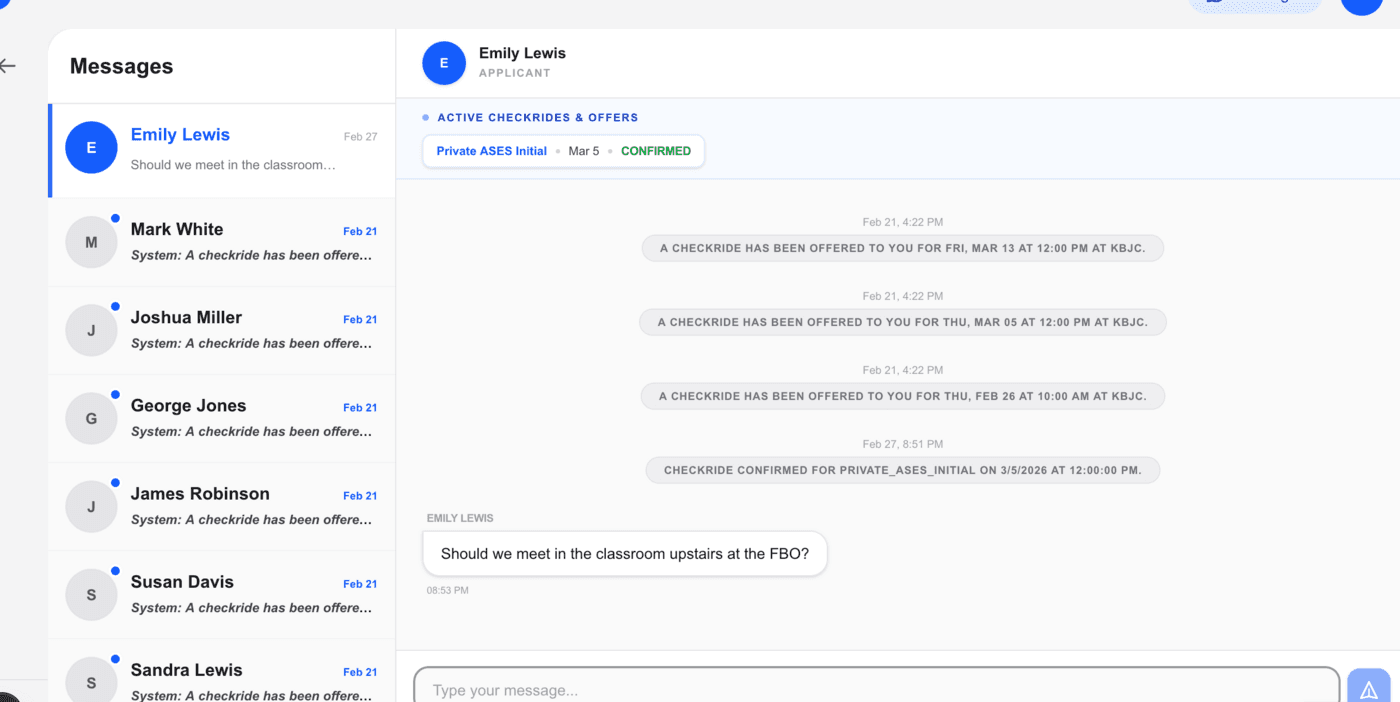Click Mark White's circular avatar
Viewport: 1400px width, 702px height.
[x=91, y=241]
